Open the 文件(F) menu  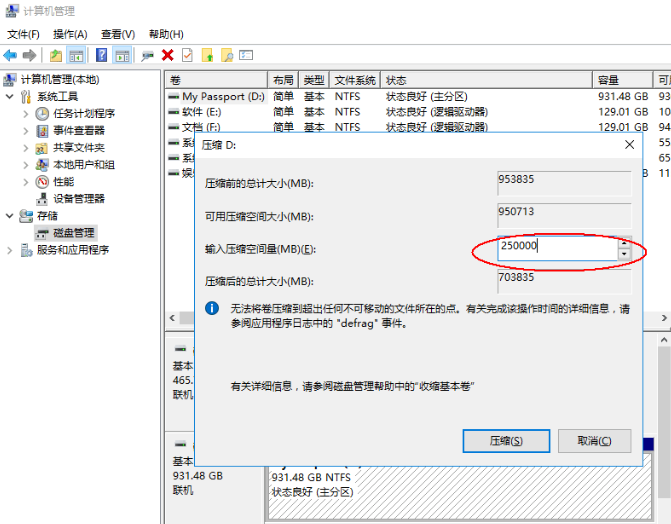point(23,34)
